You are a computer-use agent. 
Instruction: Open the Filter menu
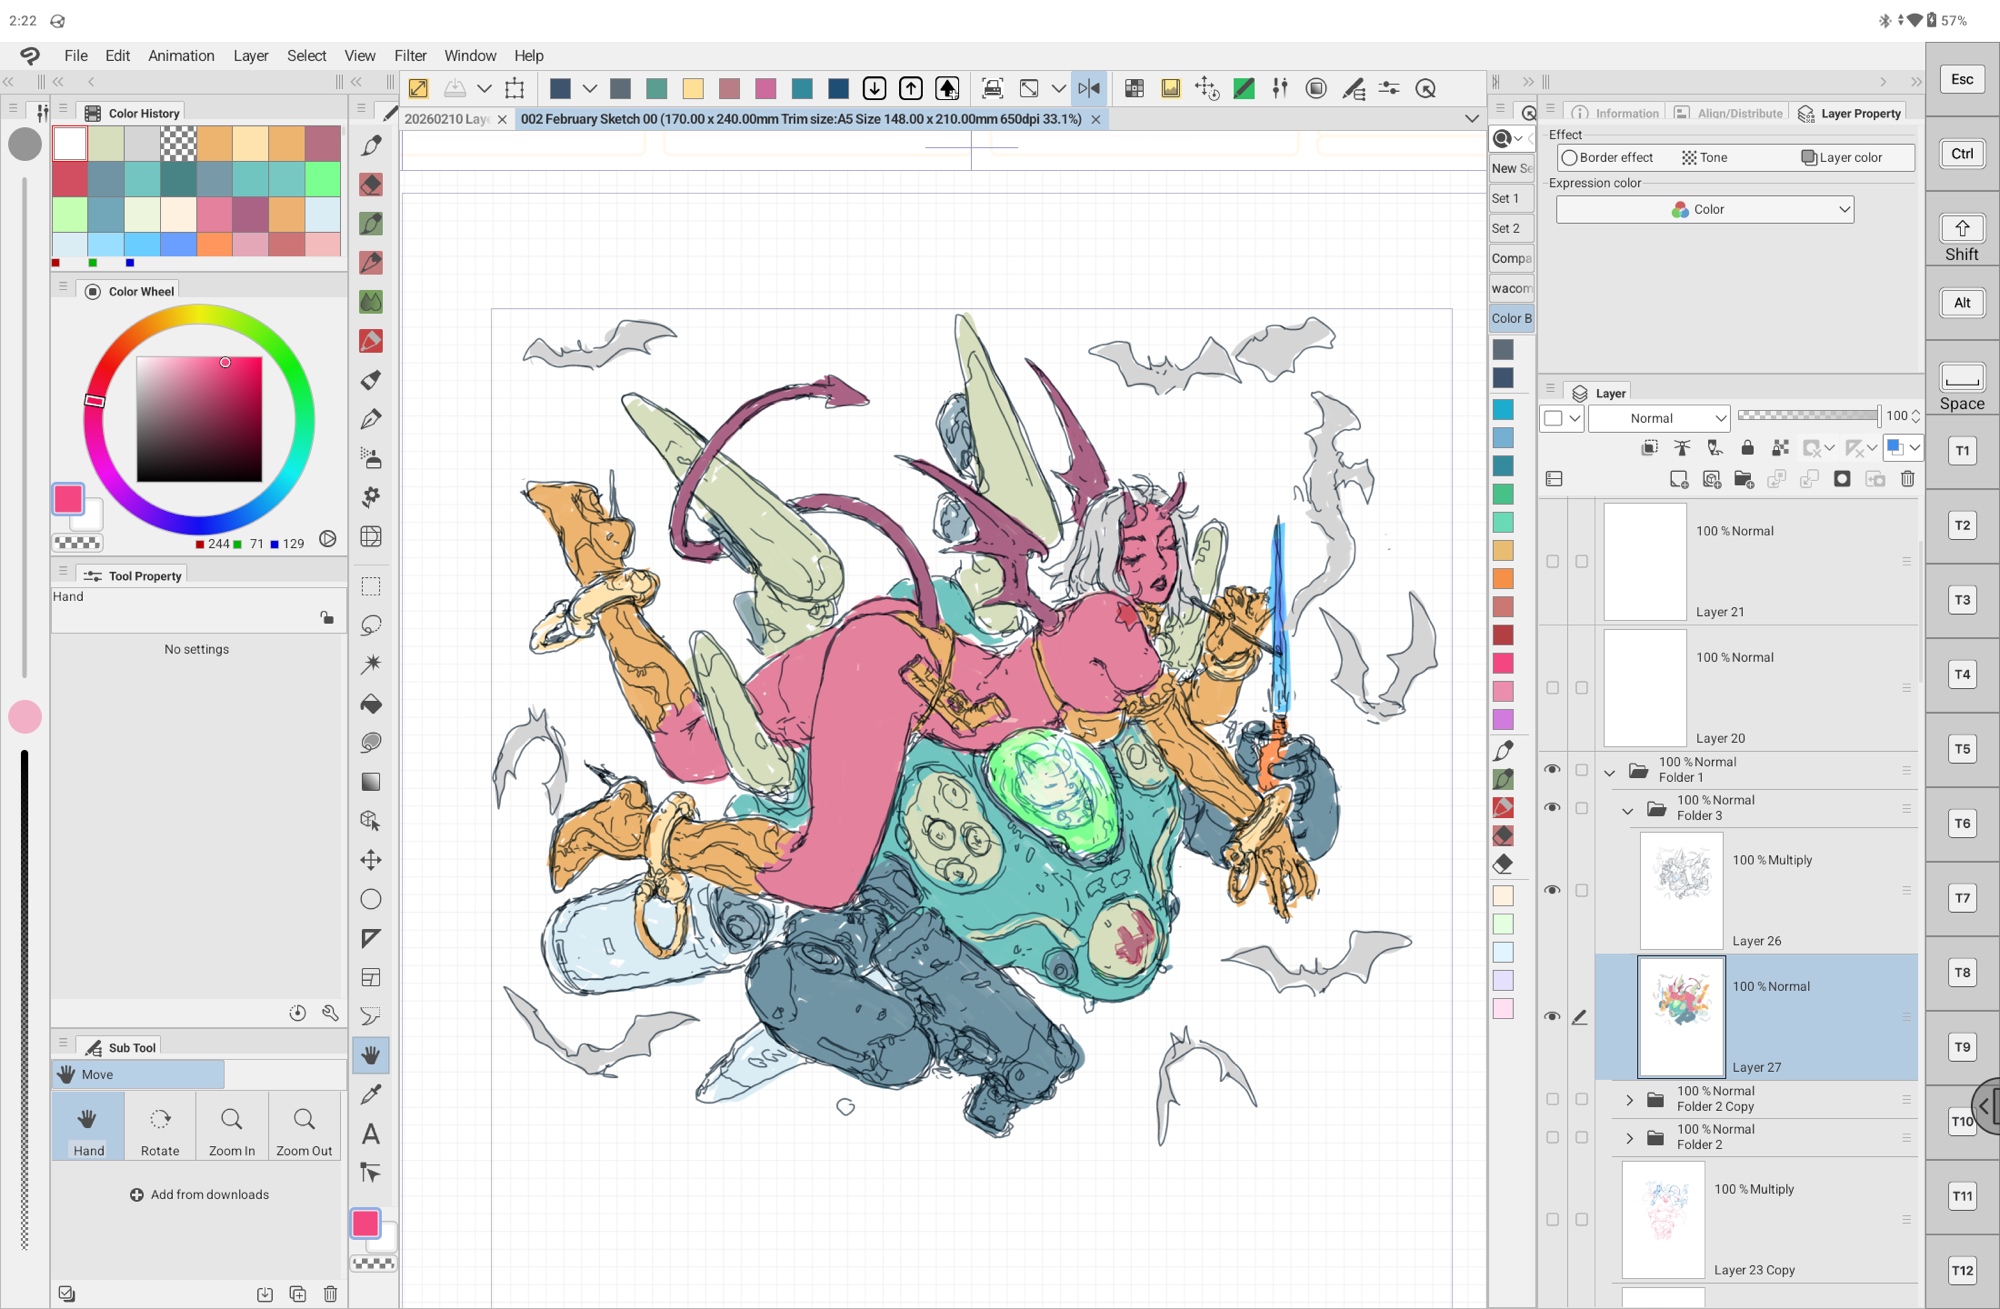[x=410, y=55]
